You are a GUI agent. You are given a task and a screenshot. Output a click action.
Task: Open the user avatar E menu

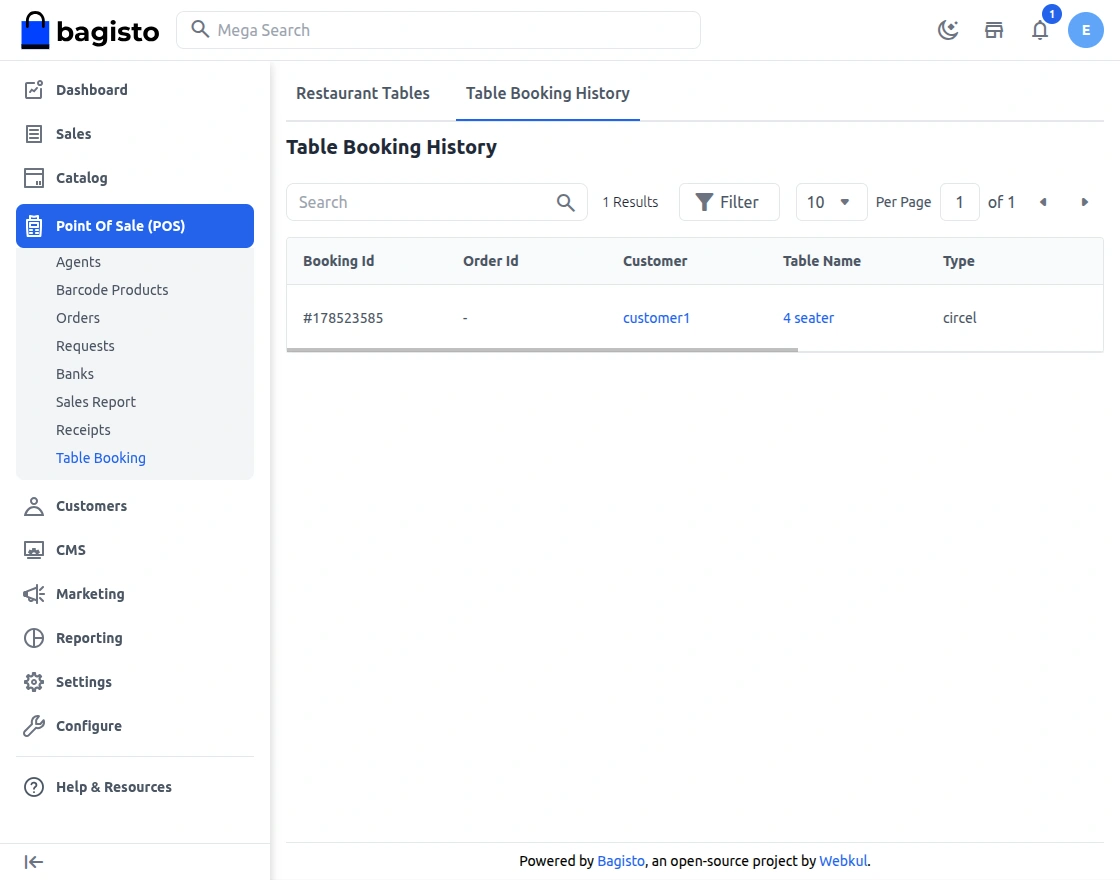(x=1086, y=30)
